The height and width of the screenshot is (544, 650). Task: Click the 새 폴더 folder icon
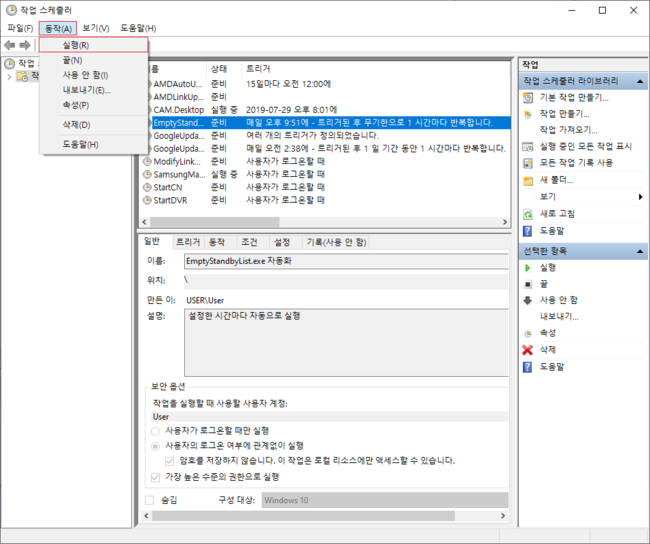click(x=527, y=180)
